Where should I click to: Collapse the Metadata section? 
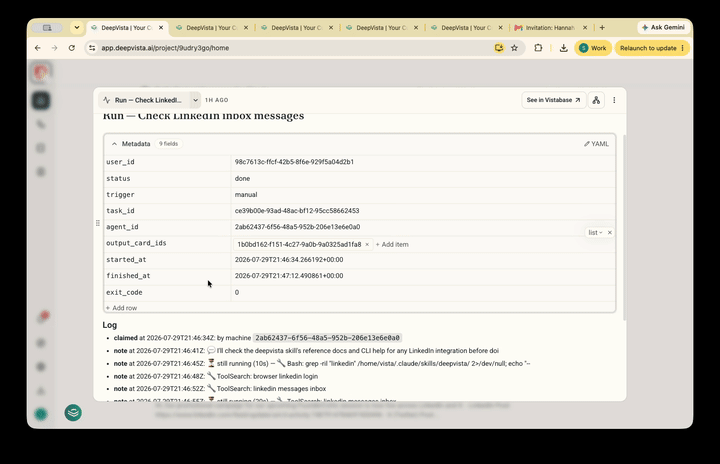114,144
